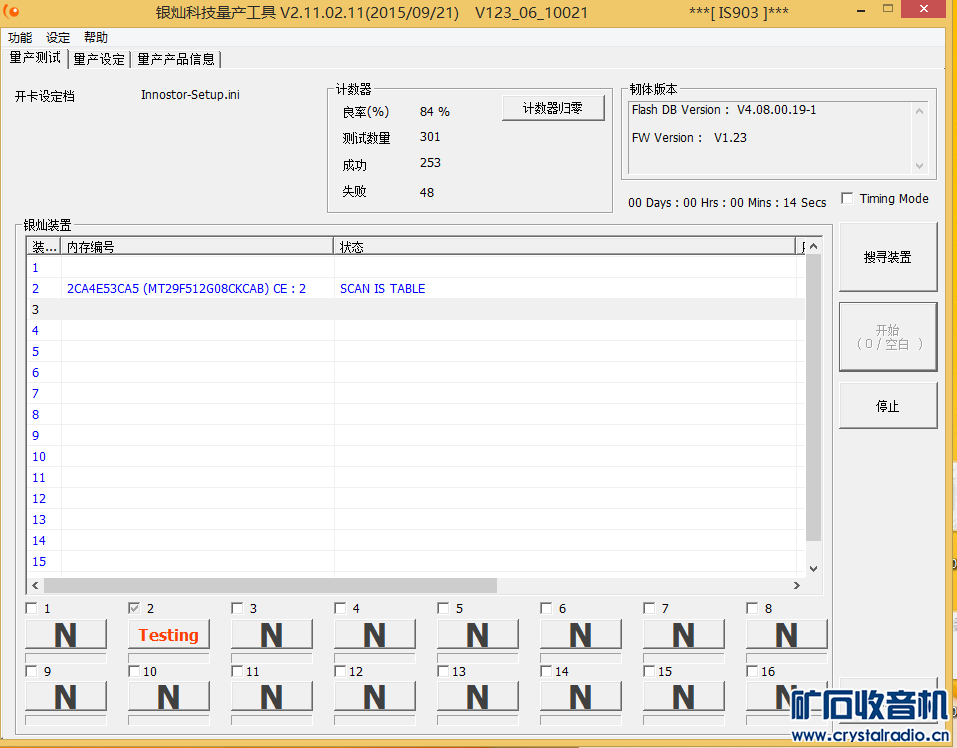Tick the checkbox for port 9
957x748 pixels.
click(31, 671)
